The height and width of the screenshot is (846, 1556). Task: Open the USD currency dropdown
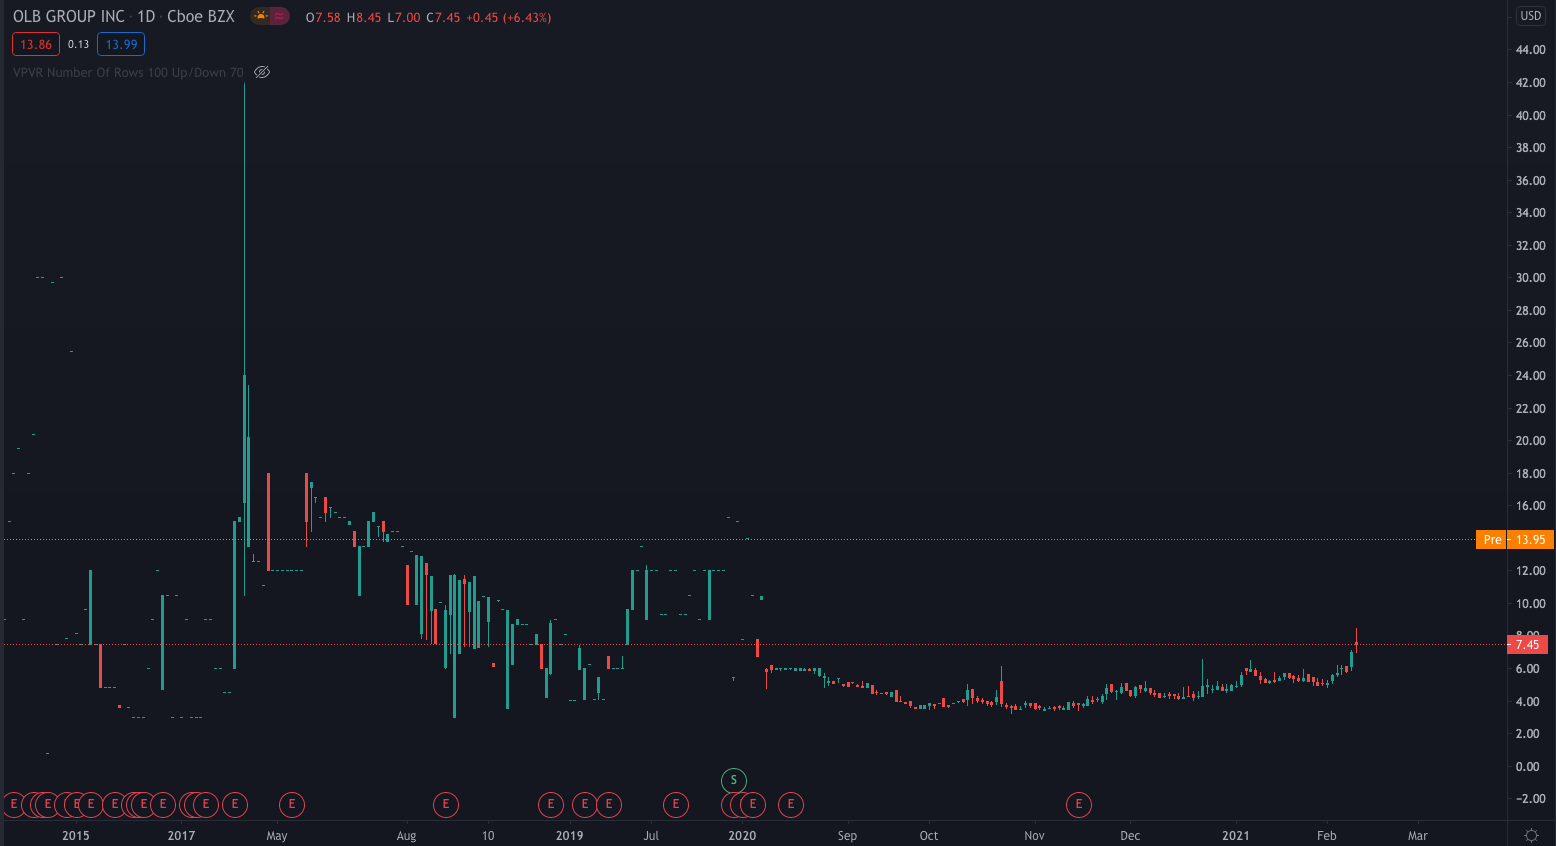[x=1531, y=15]
